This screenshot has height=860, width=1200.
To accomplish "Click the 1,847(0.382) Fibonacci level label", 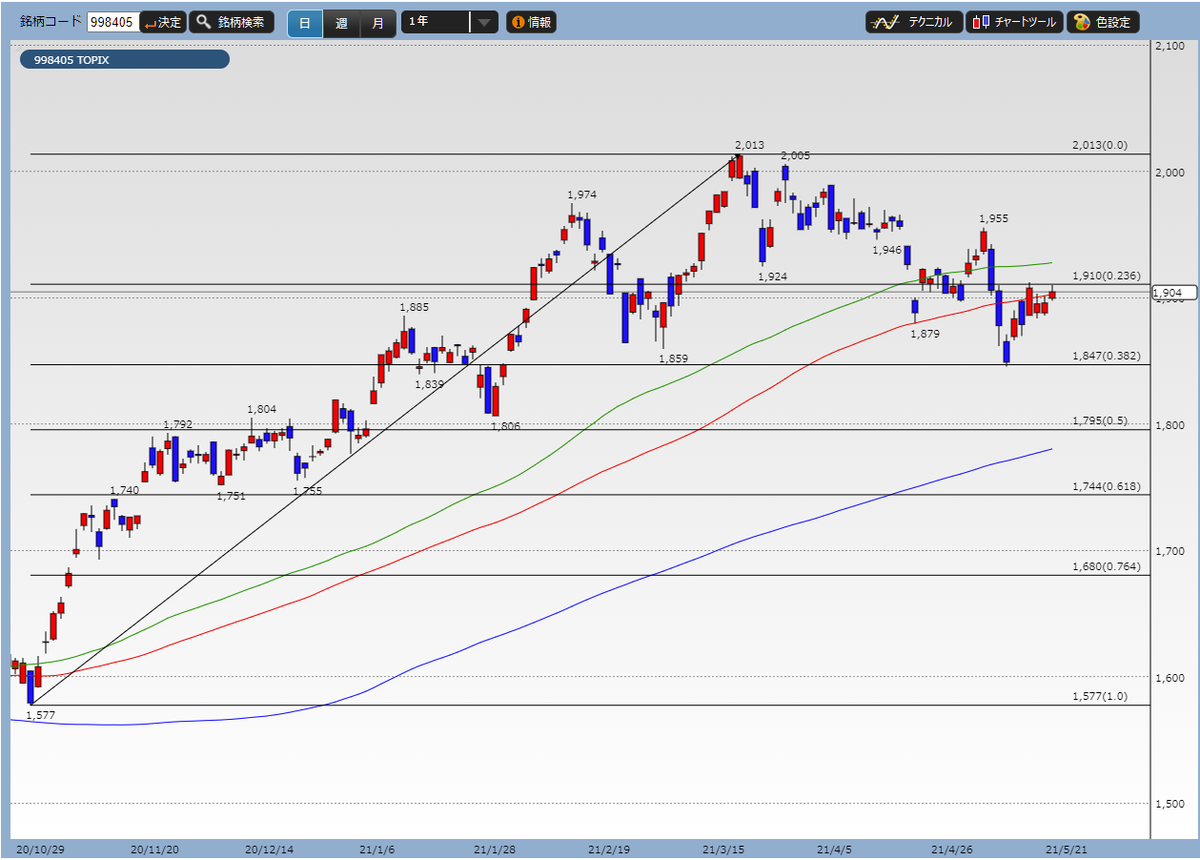I will point(1106,355).
